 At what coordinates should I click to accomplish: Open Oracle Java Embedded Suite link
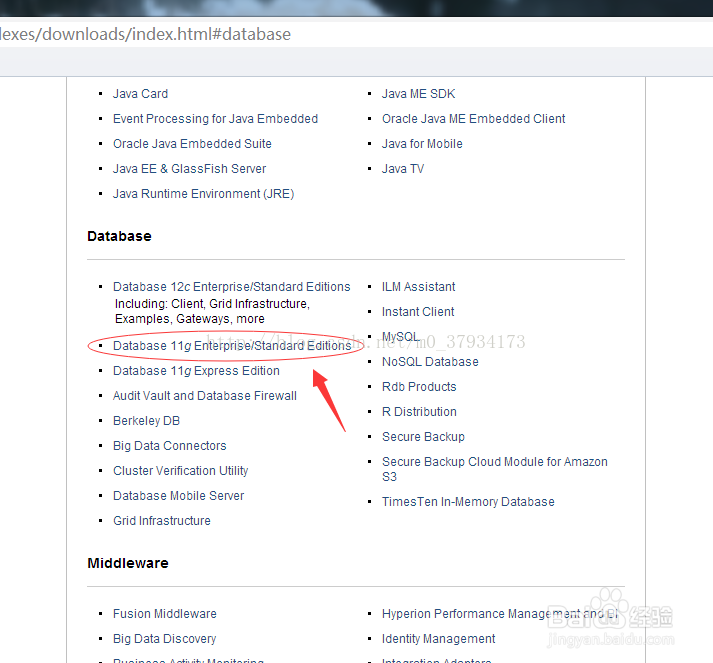pos(192,144)
